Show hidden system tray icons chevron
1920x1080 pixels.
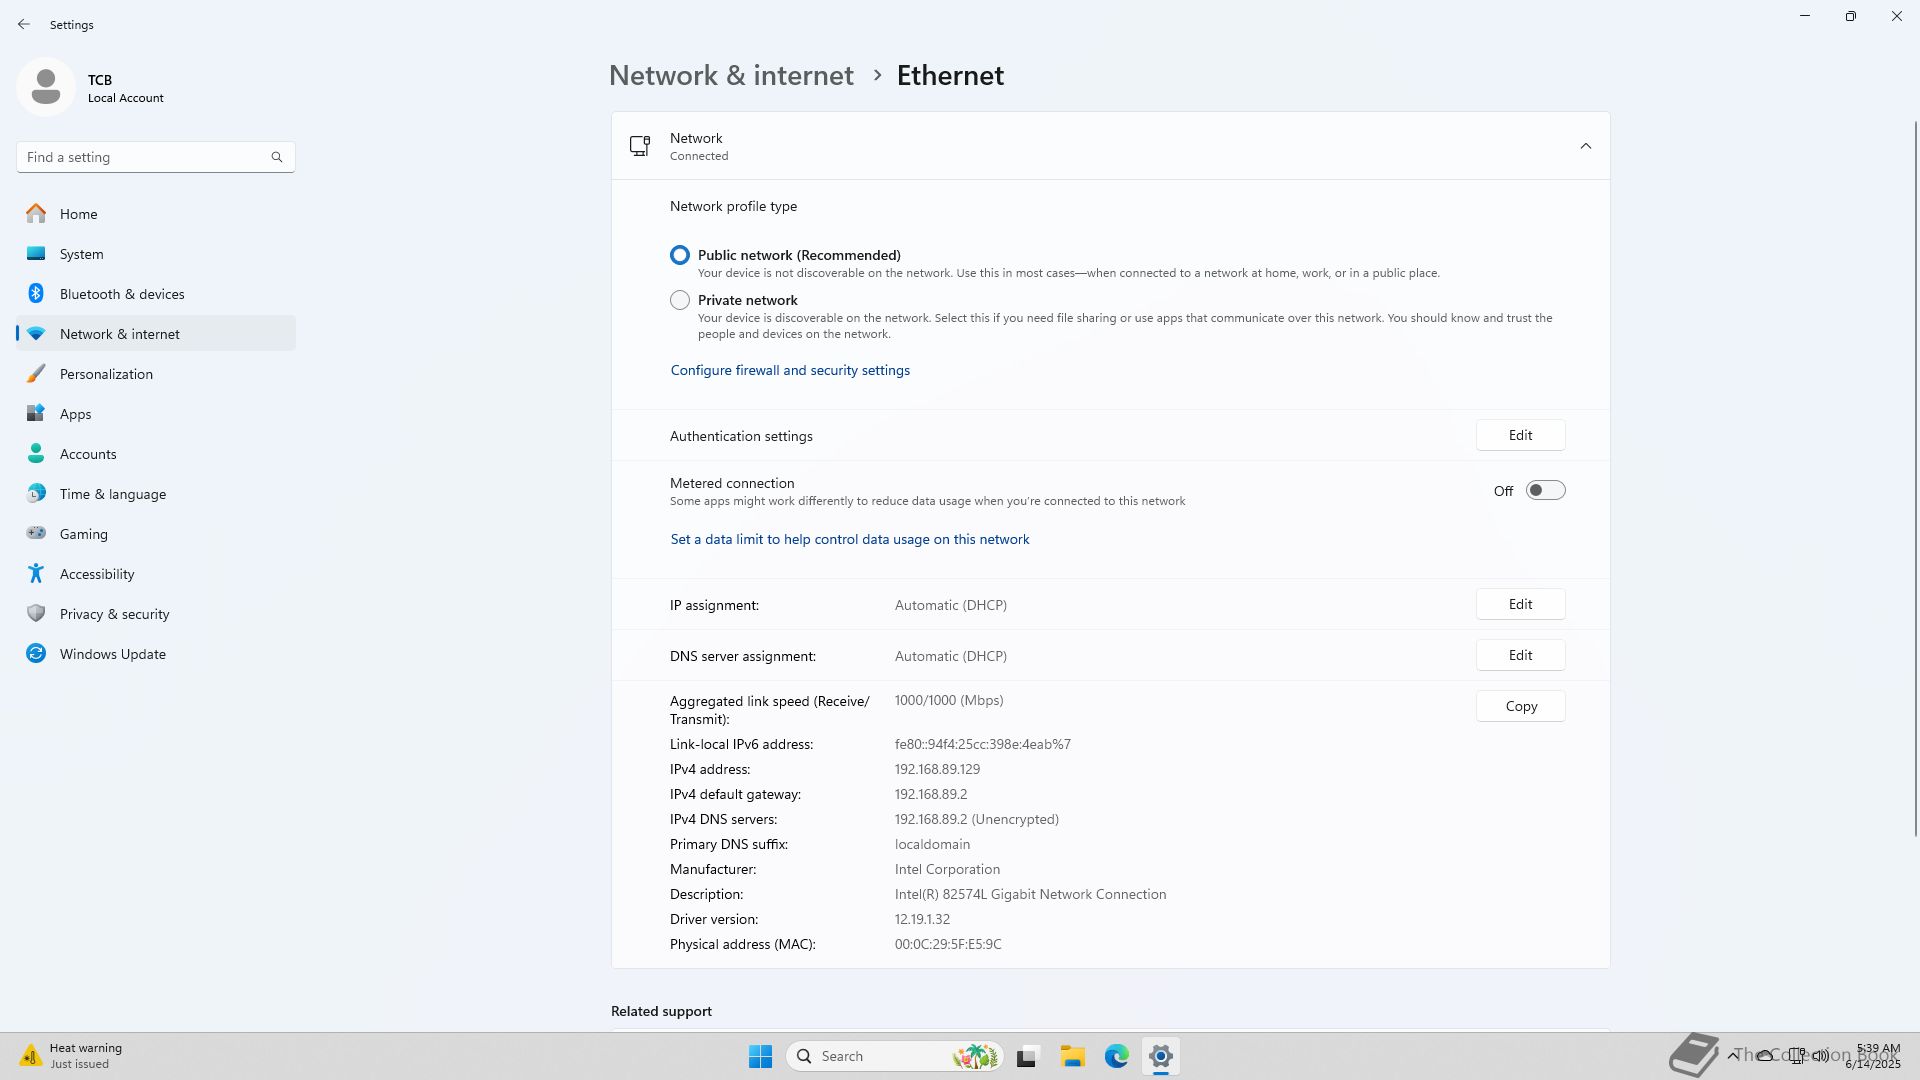1732,1055
